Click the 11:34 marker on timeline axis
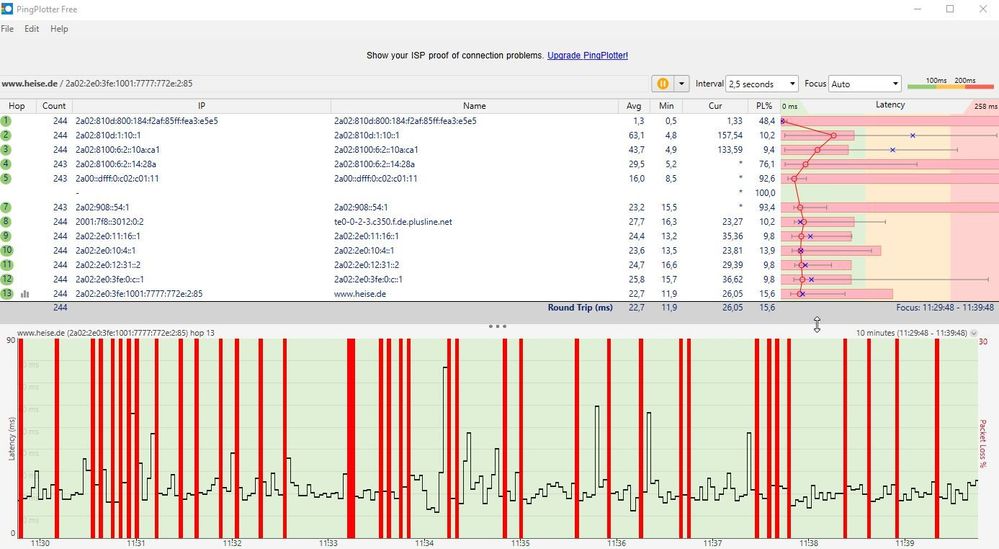The image size is (999, 549). point(424,543)
